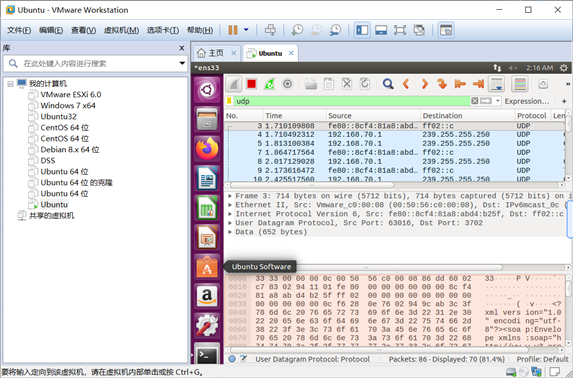Screen dimensions: 573x378
Task: Jump to the first packet
Action: pos(460,84)
